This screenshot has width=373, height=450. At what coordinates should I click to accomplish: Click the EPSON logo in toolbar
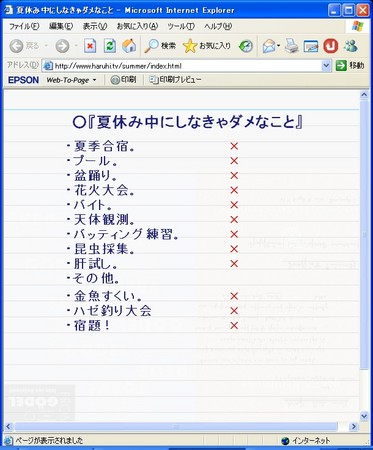(x=23, y=80)
